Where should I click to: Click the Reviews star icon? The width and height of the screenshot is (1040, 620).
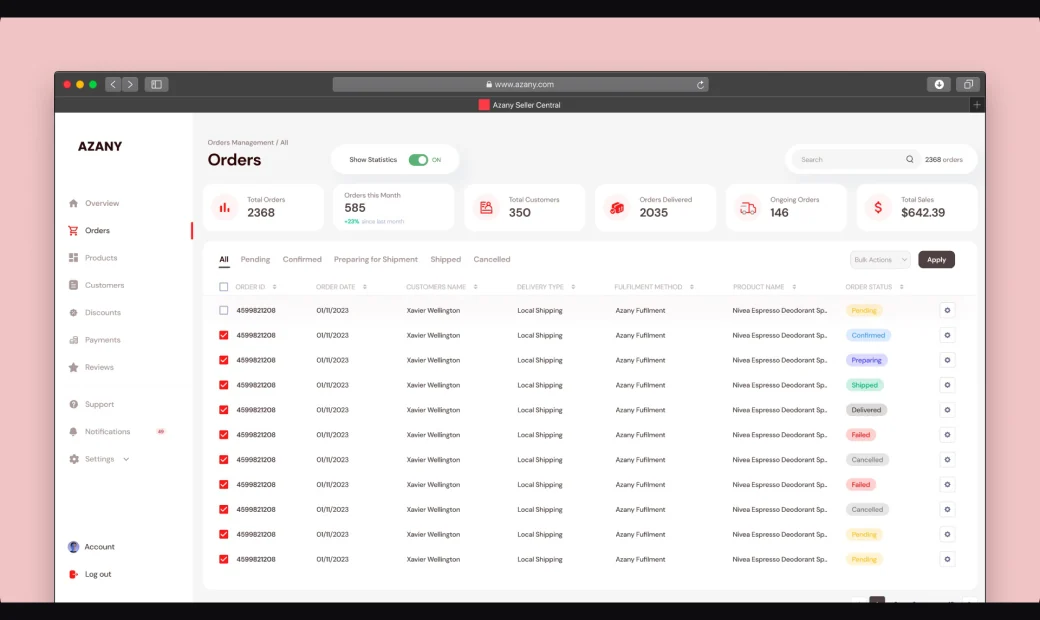point(74,367)
